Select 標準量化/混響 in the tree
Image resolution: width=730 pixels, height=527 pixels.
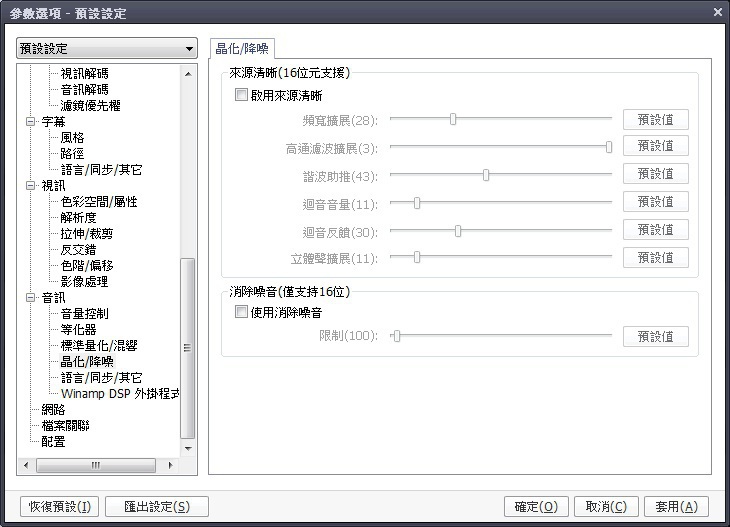[99, 345]
